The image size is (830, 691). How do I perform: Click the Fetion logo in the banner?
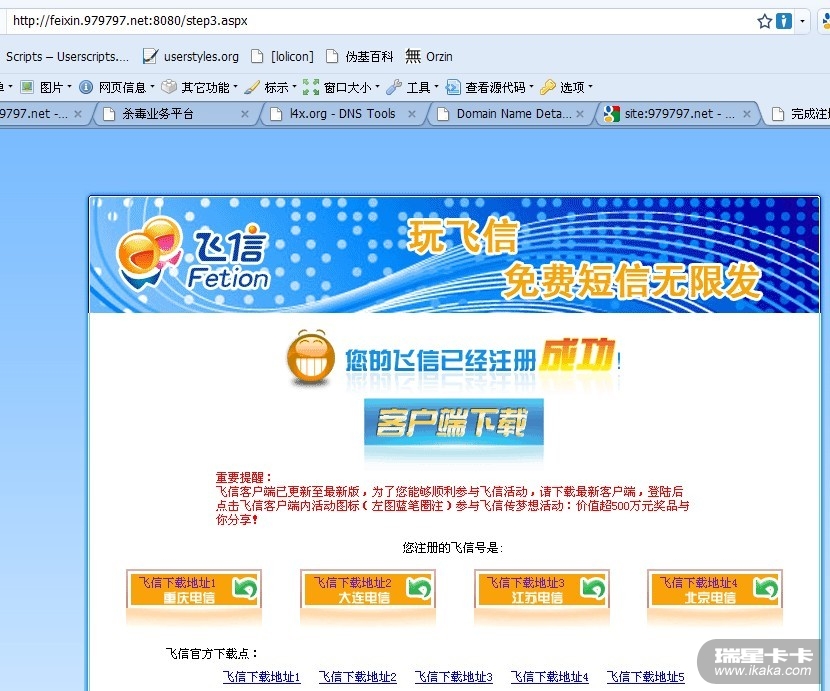(193, 254)
